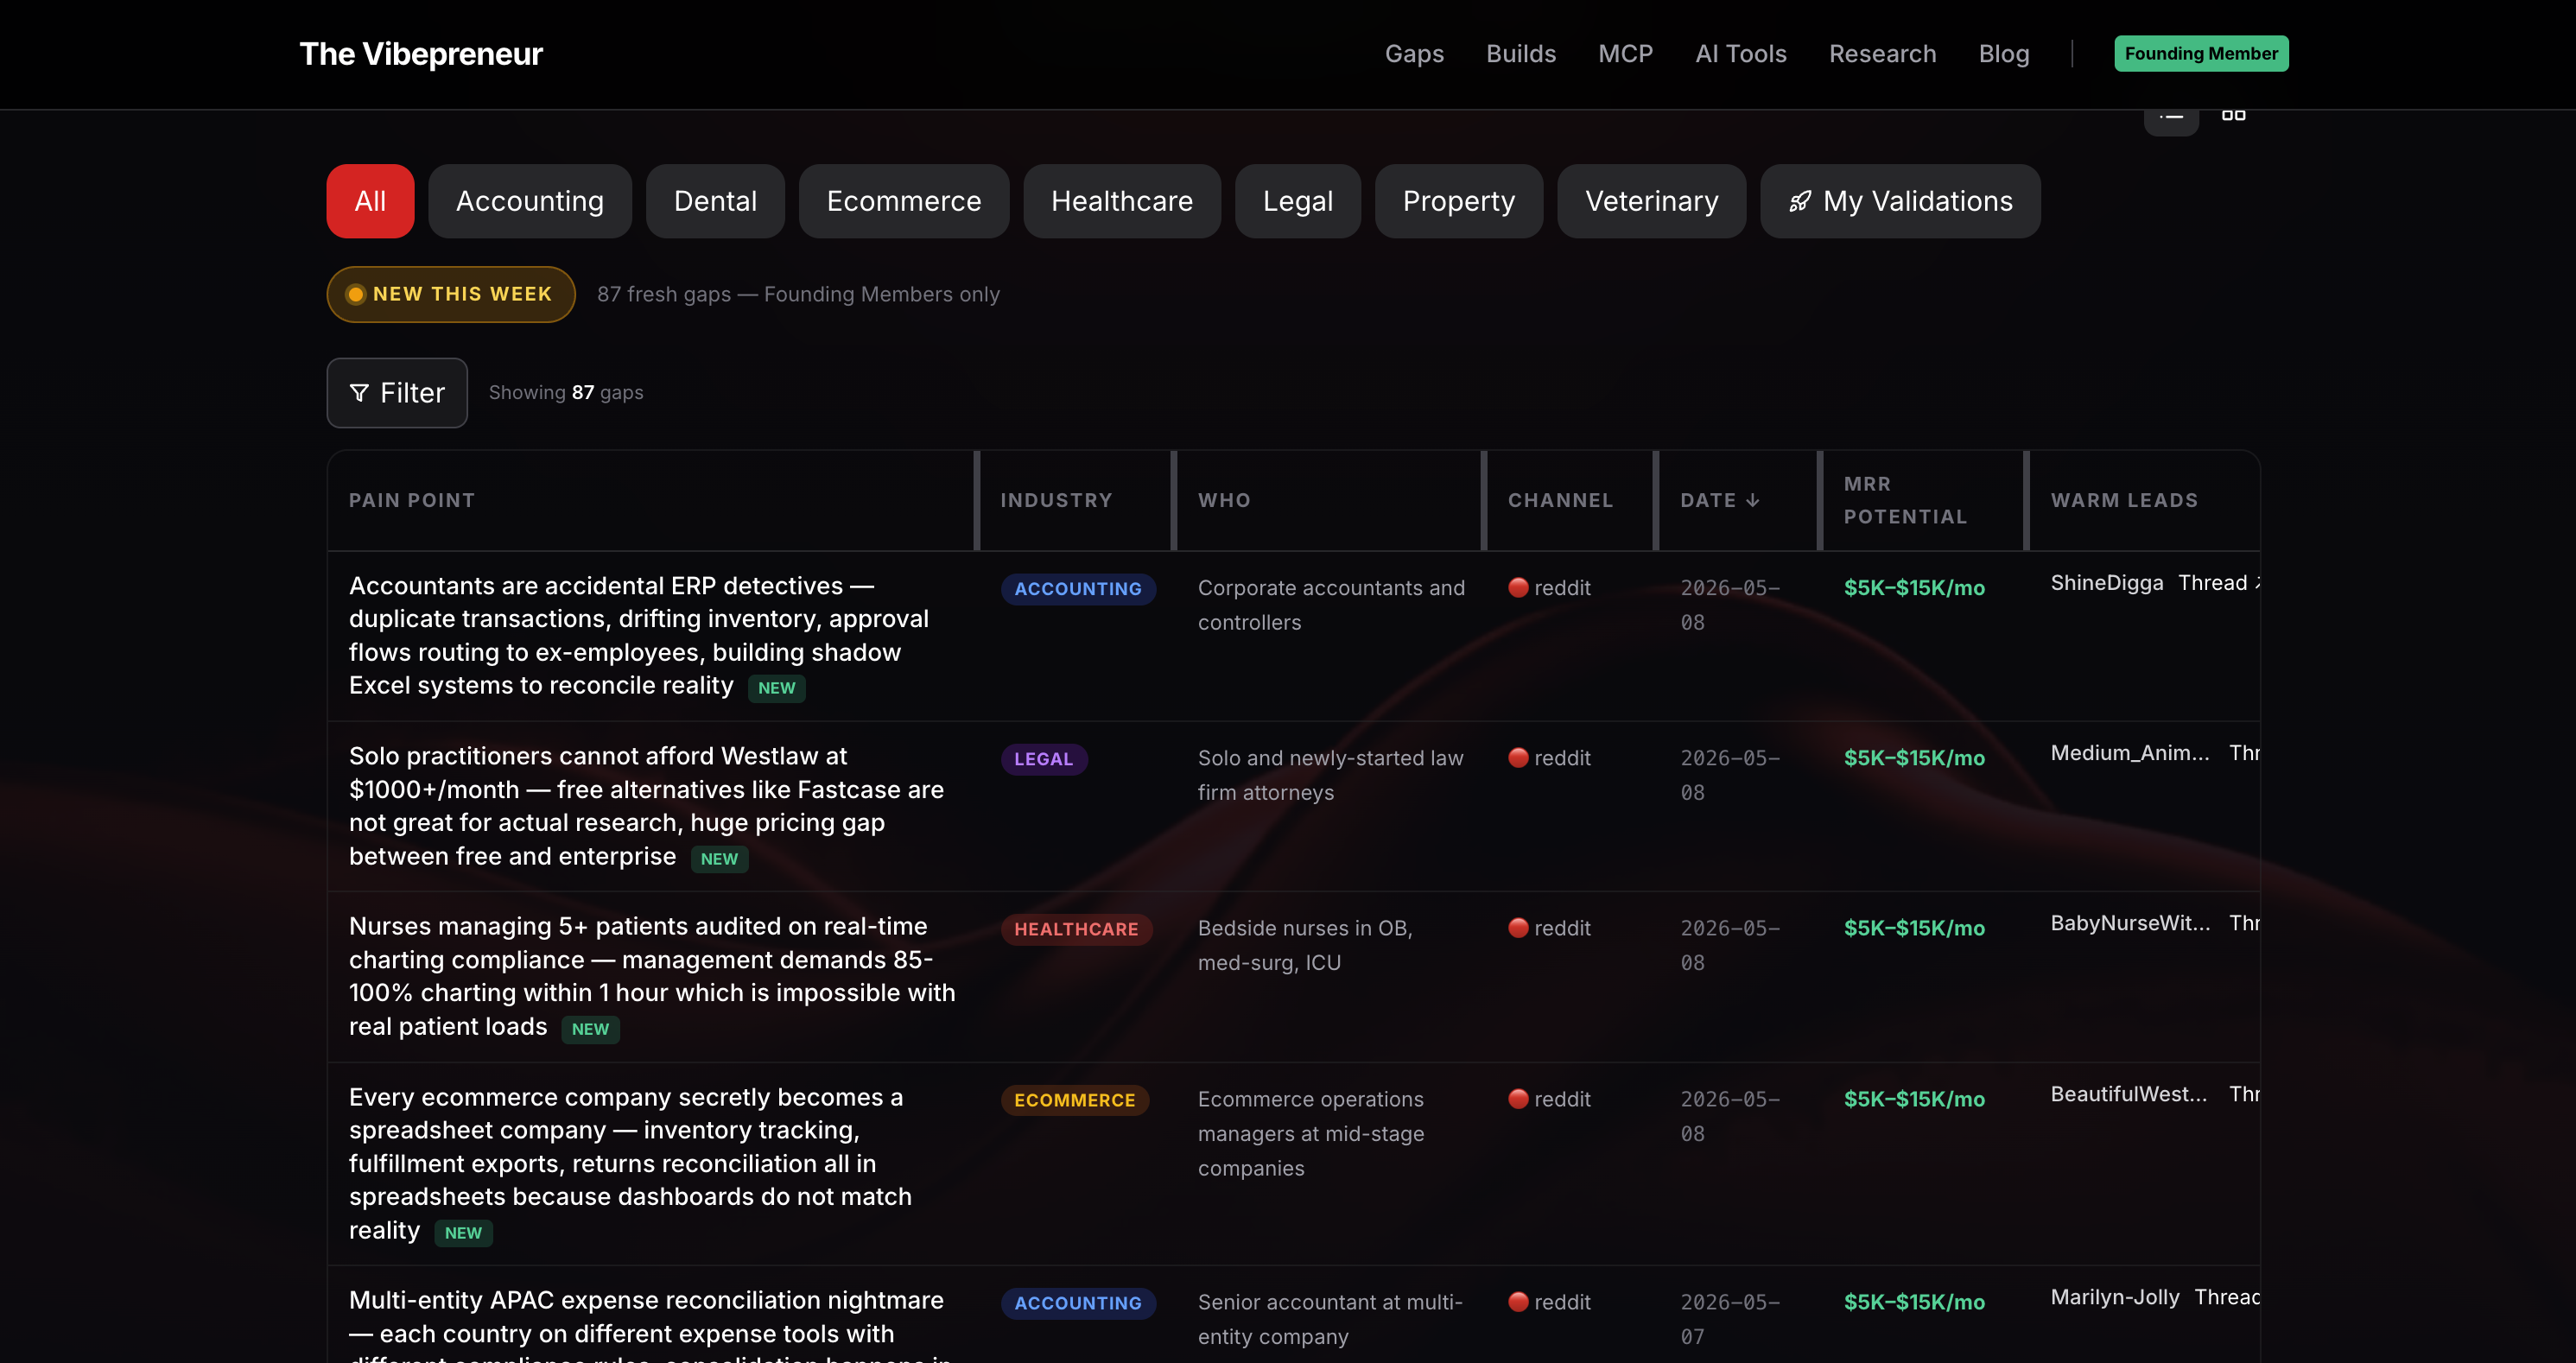Click Accounting badge in ERP detectives row
Image resolution: width=2576 pixels, height=1363 pixels.
pos(1078,589)
